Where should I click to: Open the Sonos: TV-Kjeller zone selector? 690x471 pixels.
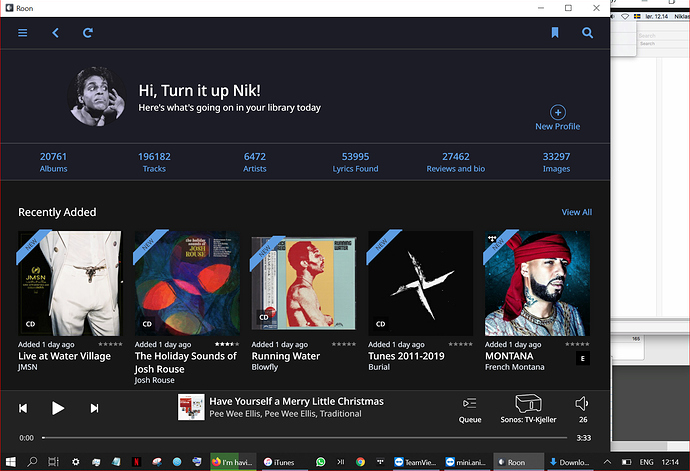click(x=528, y=409)
